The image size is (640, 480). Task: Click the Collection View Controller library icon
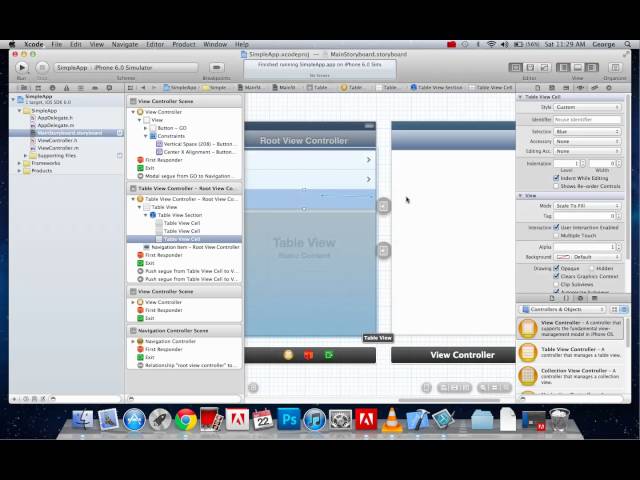pos(528,376)
